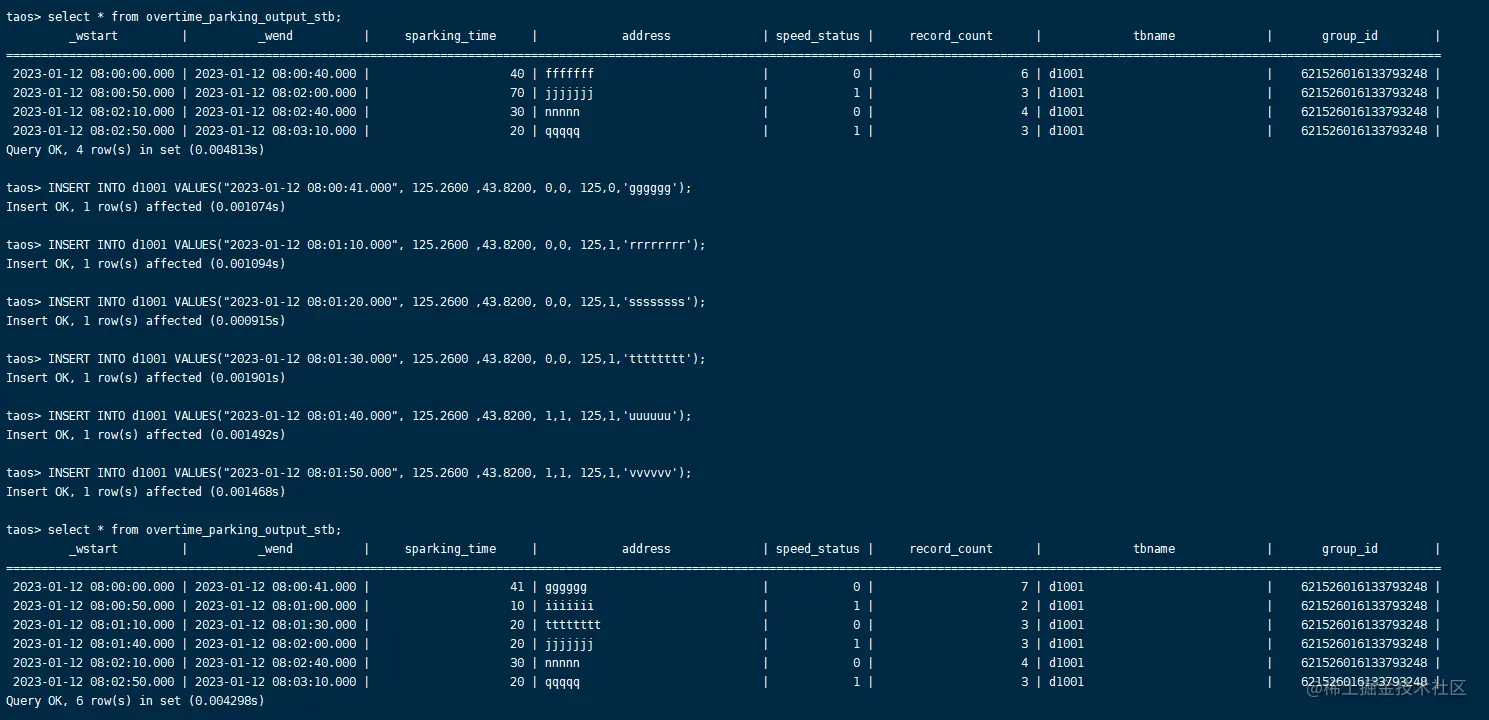1489x720 pixels.
Task: Select the INSERT statement ending with 'vvvvvv'
Action: pos(370,473)
